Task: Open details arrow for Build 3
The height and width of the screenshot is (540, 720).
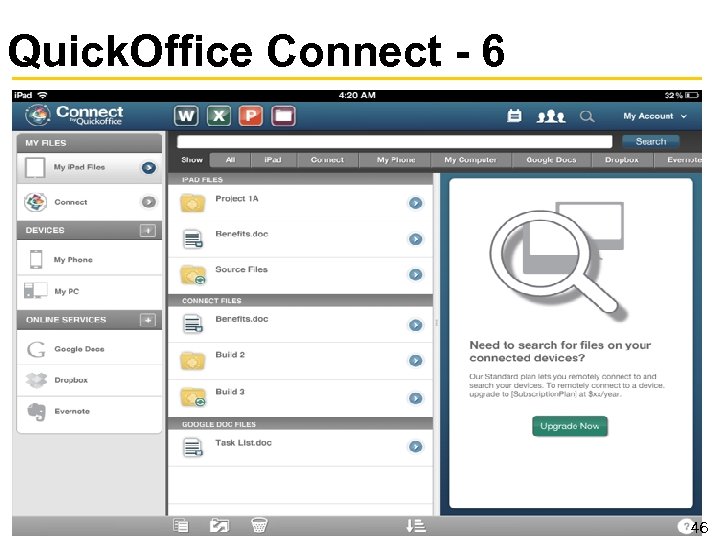Action: [x=415, y=398]
